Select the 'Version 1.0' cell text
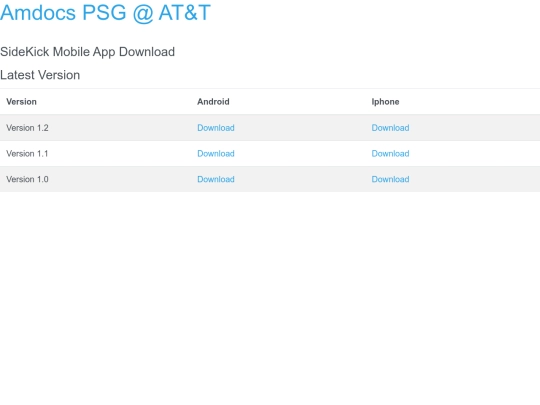This screenshot has width=540, height=405. [27, 179]
